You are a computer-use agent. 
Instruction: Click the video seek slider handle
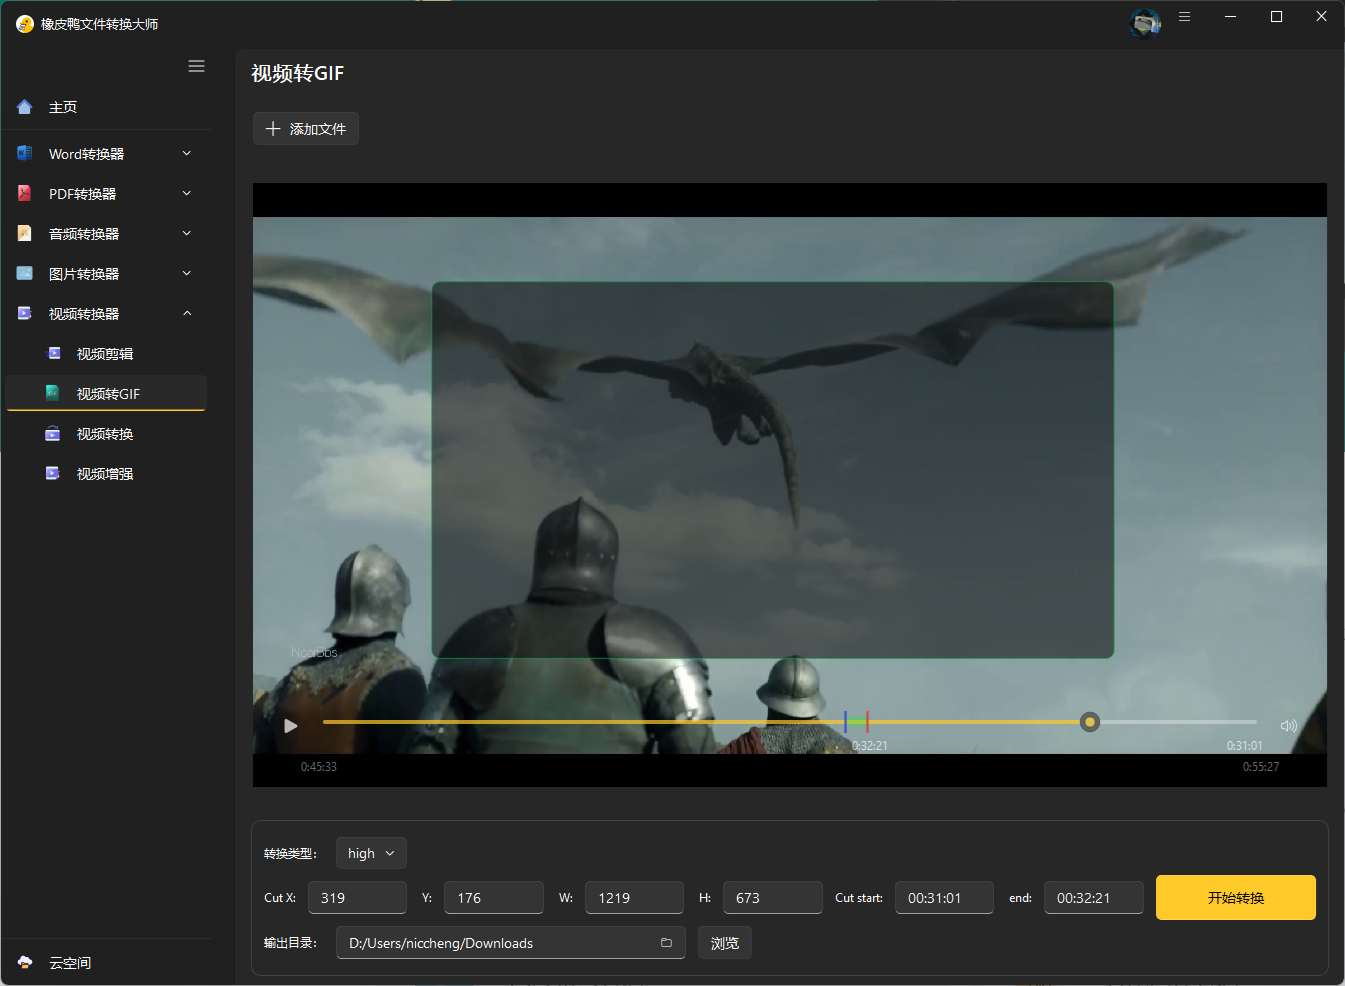pyautogui.click(x=1090, y=722)
